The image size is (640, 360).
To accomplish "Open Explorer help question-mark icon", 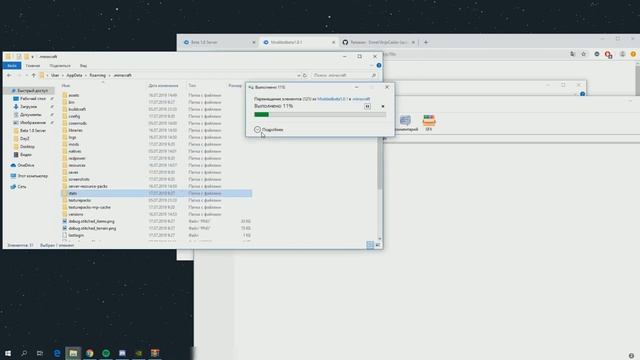I will 379,65.
